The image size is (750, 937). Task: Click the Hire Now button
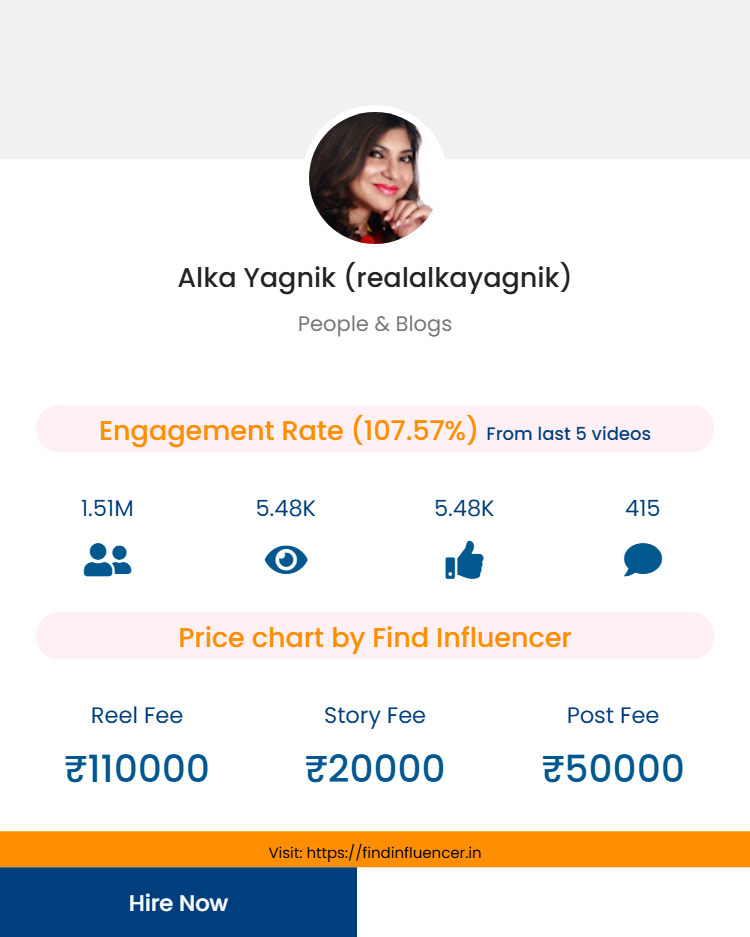click(x=178, y=902)
